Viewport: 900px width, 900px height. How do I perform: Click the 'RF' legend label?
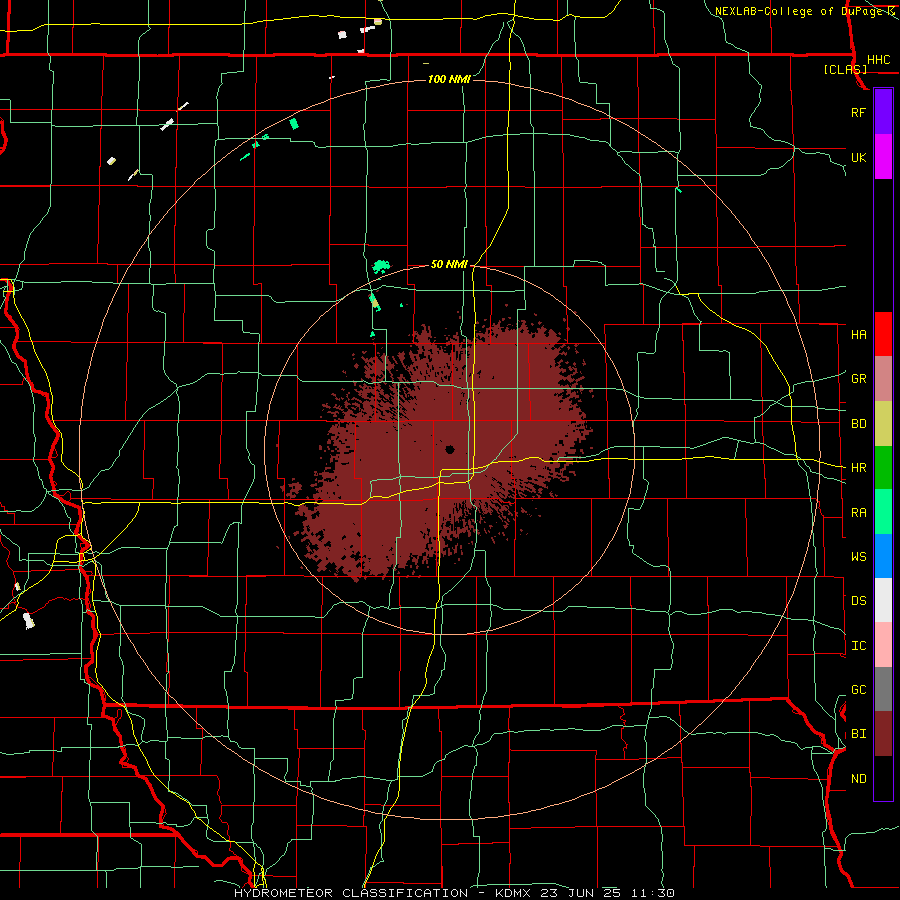click(858, 112)
